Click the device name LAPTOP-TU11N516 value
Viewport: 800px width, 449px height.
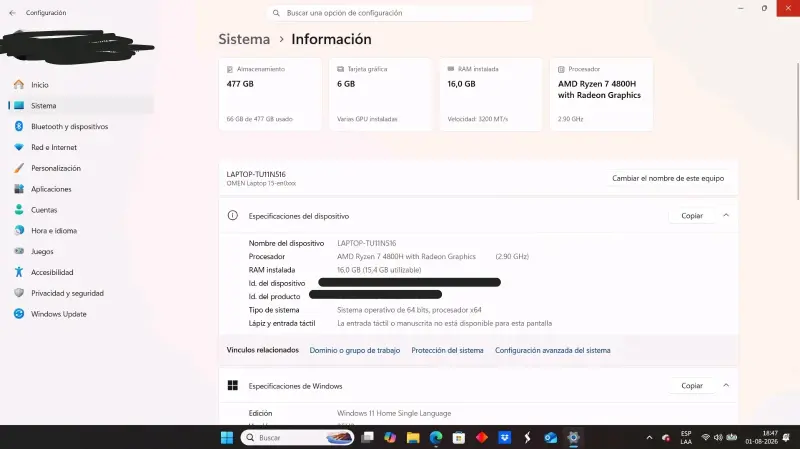coord(366,243)
